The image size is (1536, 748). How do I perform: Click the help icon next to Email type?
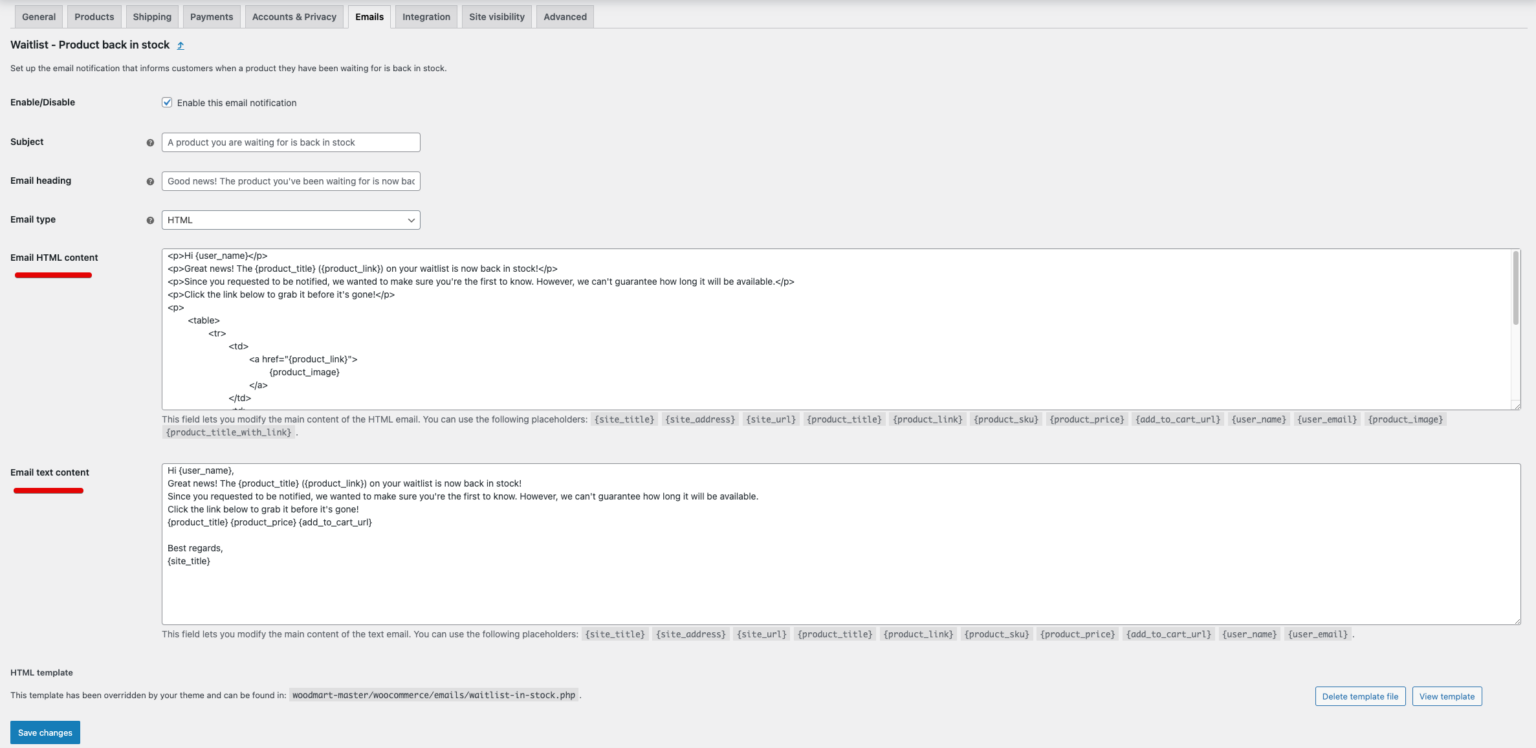pos(150,220)
